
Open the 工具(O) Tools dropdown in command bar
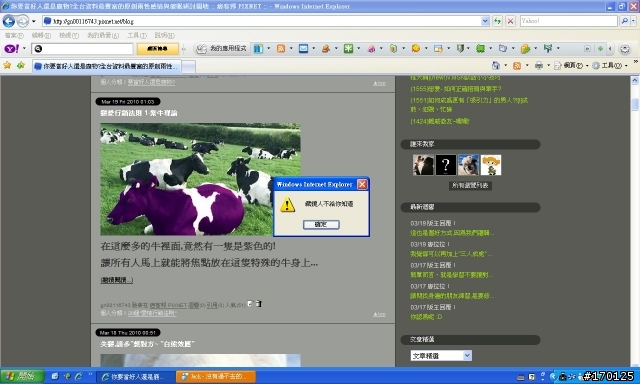pos(610,66)
